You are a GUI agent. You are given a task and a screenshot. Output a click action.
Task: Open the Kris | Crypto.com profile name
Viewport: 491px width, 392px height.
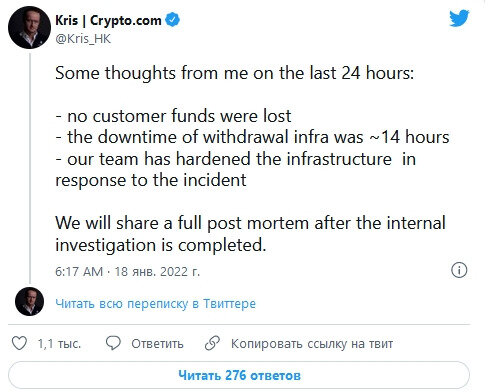point(108,20)
